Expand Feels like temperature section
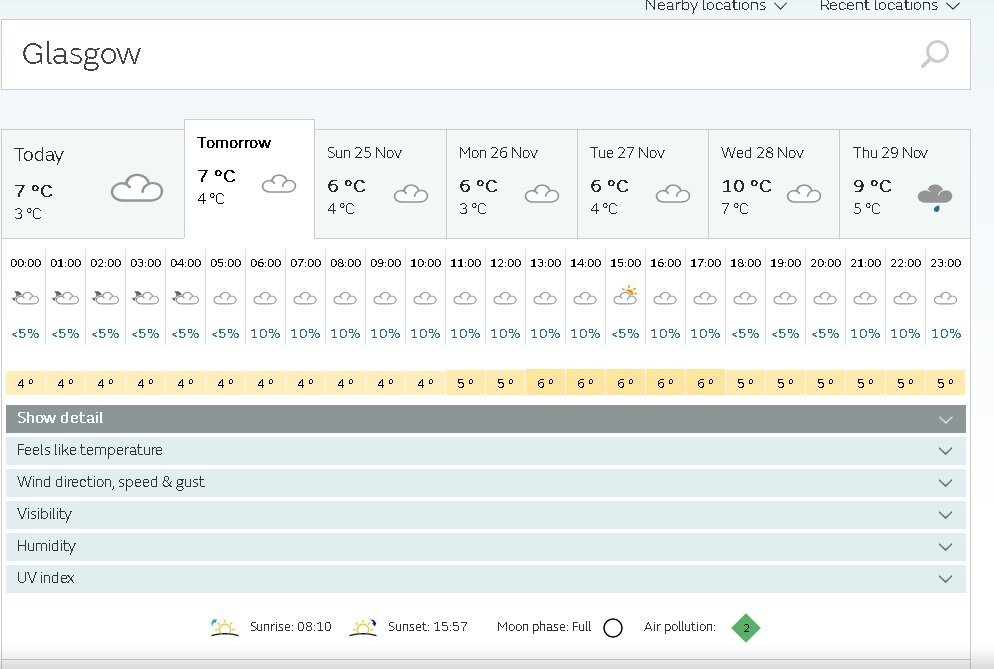 [x=486, y=450]
